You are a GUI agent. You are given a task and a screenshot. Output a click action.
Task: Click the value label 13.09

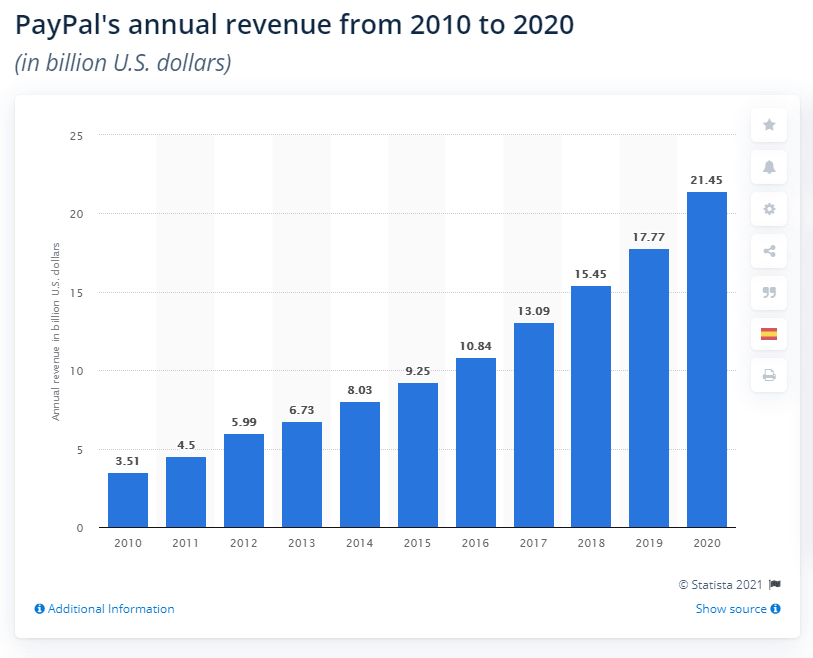click(x=534, y=311)
